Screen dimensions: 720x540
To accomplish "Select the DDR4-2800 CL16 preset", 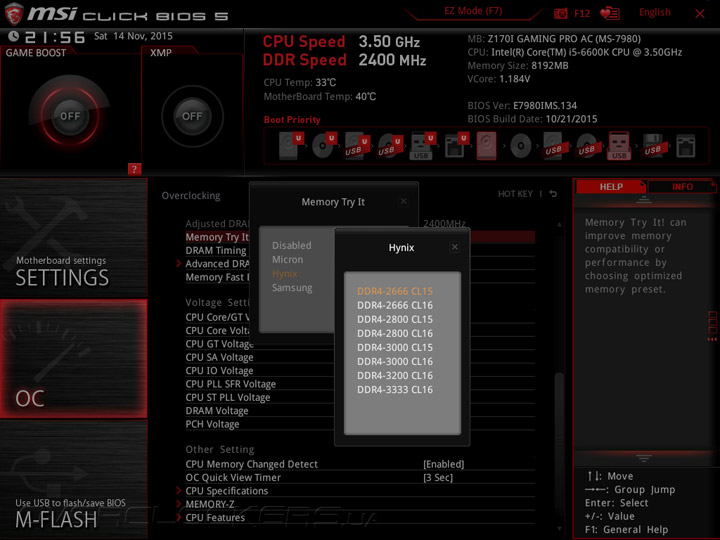I will coord(395,333).
